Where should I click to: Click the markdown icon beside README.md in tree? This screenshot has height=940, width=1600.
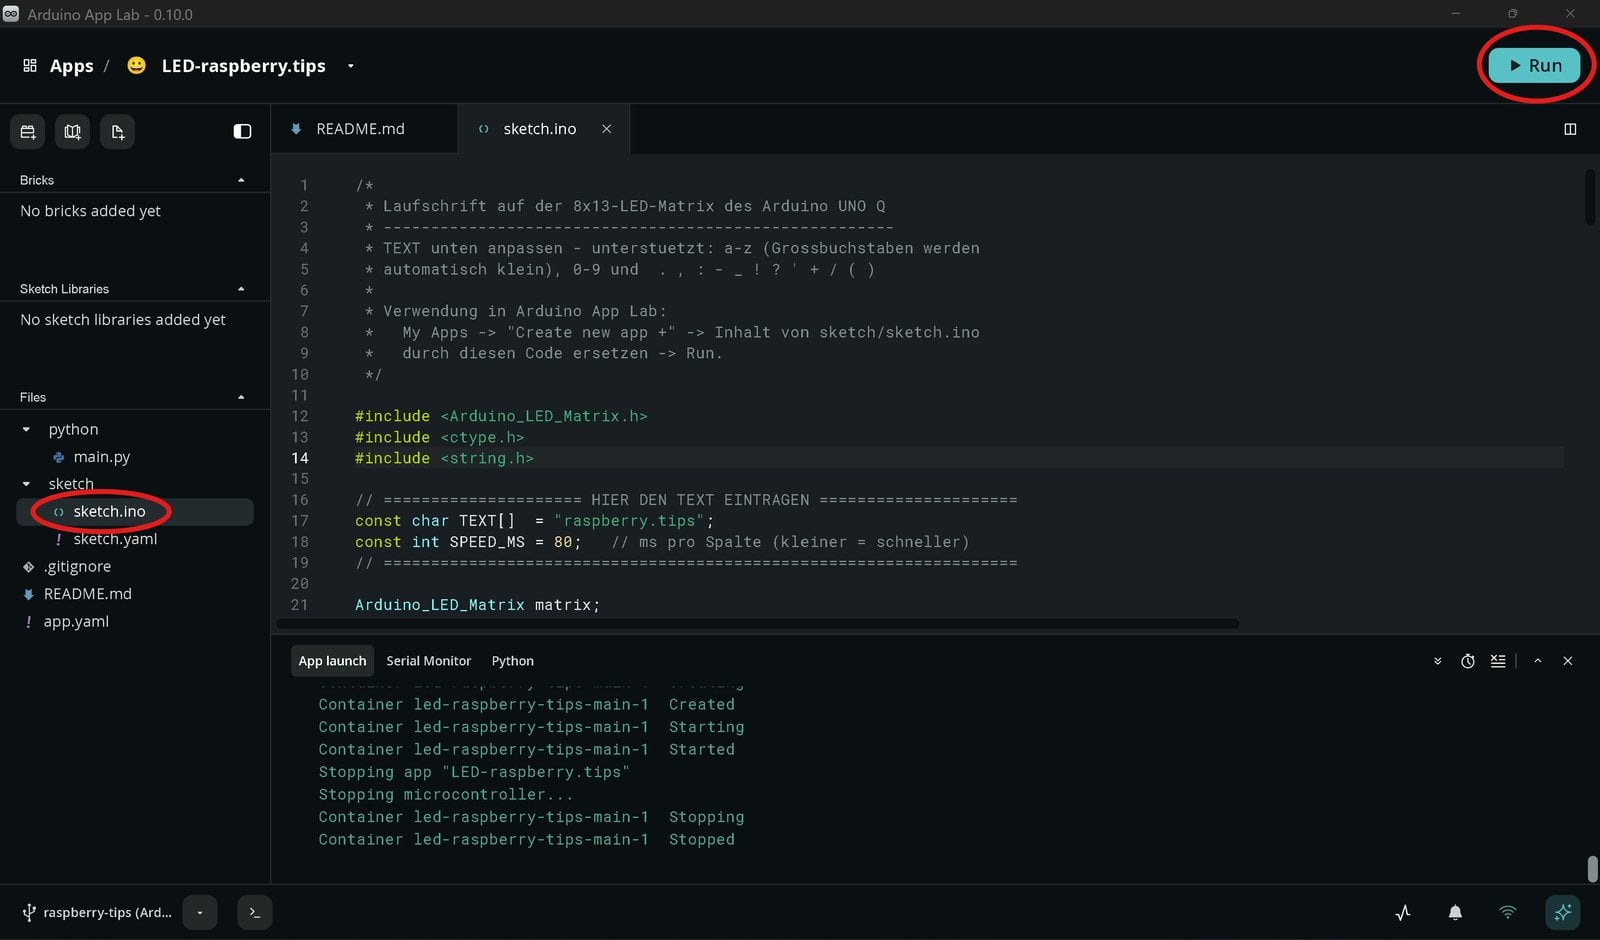coord(28,594)
